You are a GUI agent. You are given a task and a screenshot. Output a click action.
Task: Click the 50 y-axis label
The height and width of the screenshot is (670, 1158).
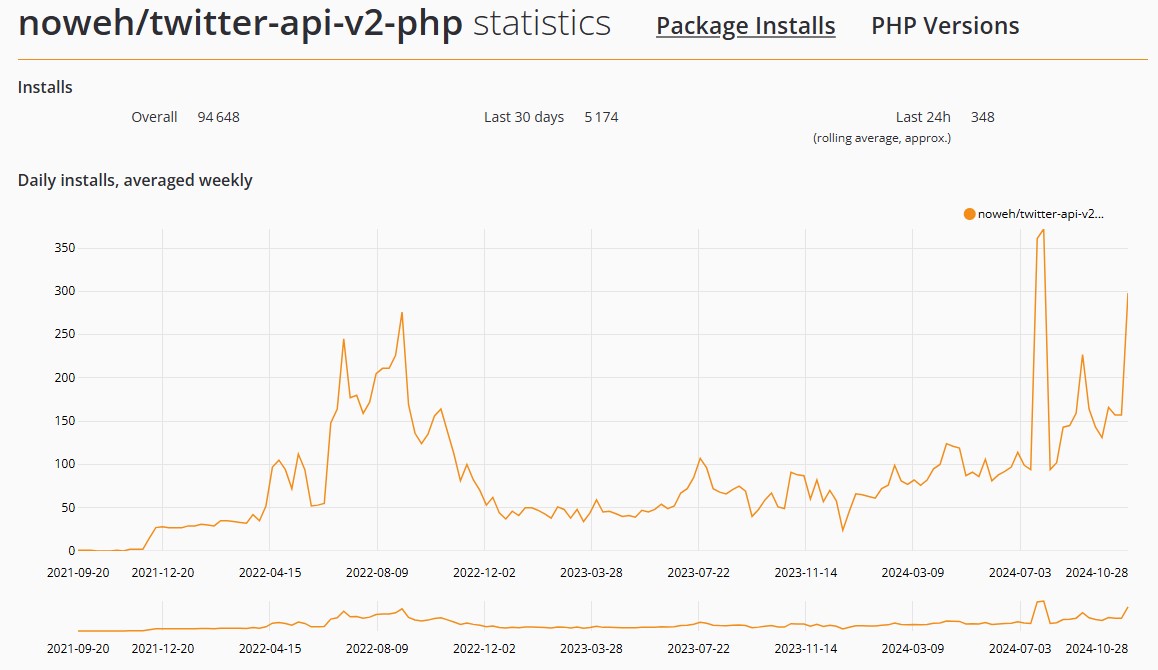point(68,507)
